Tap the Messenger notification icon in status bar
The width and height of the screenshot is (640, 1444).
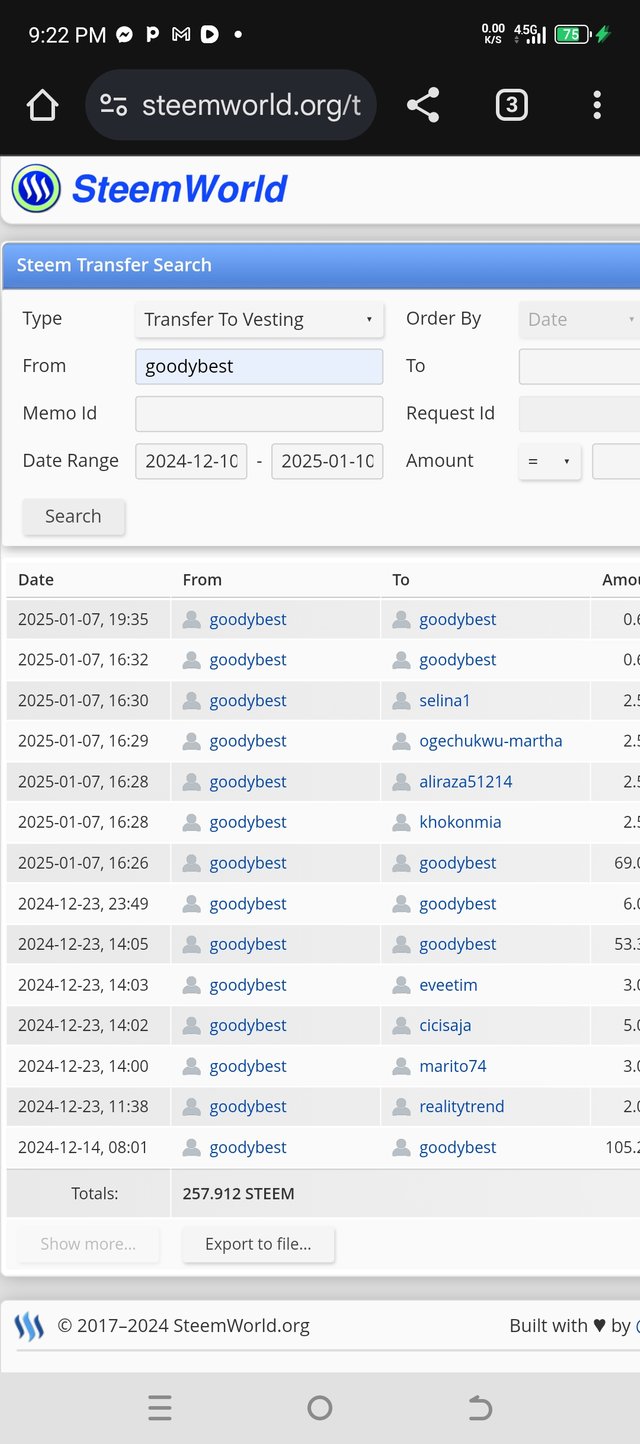click(x=125, y=34)
